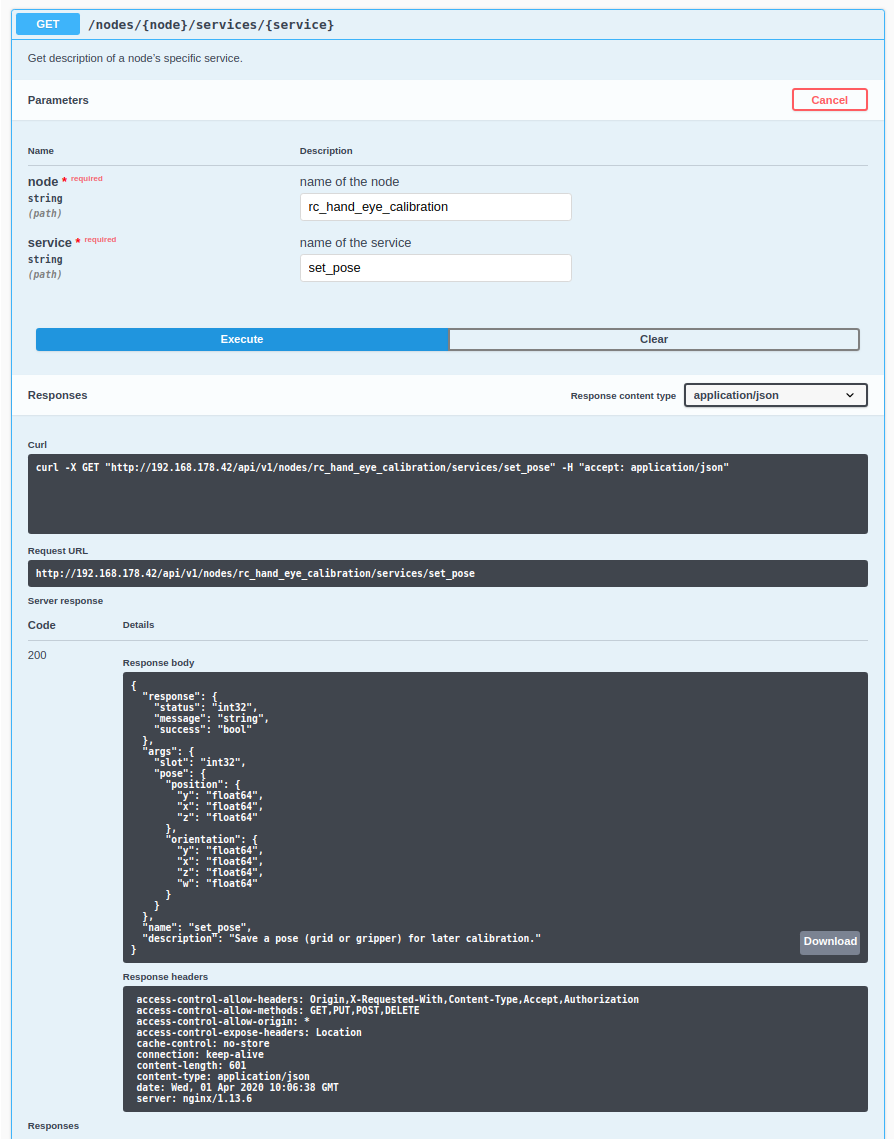Click the curl command code block
Viewport: 894px width, 1139px height.
point(447,493)
